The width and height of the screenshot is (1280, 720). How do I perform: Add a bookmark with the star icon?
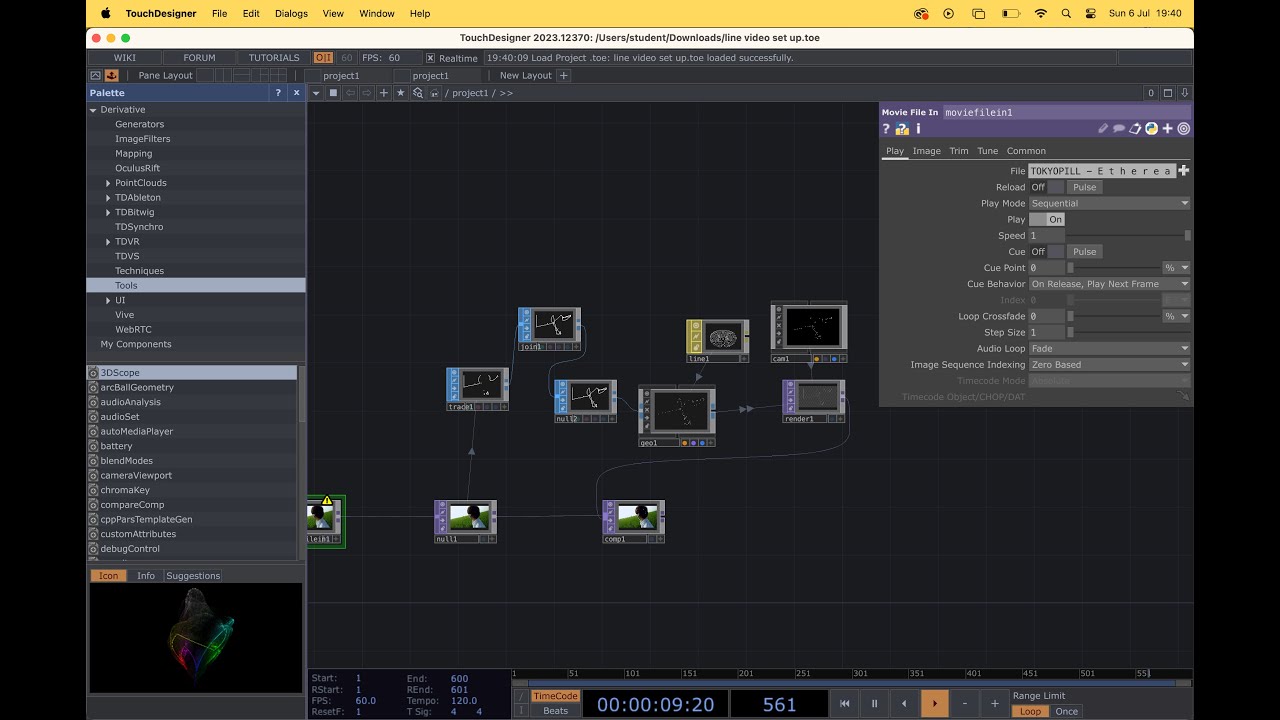[x=401, y=93]
